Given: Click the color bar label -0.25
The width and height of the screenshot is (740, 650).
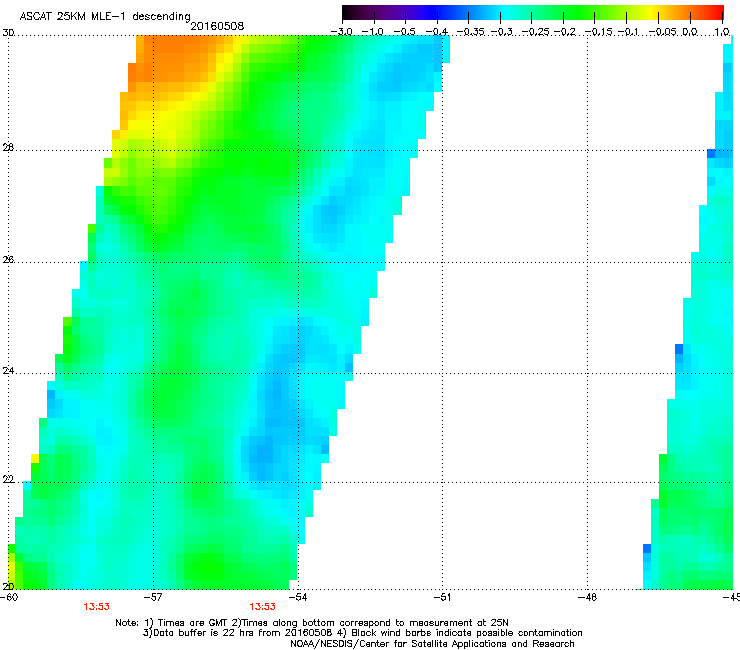Looking at the screenshot, I should tap(536, 32).
